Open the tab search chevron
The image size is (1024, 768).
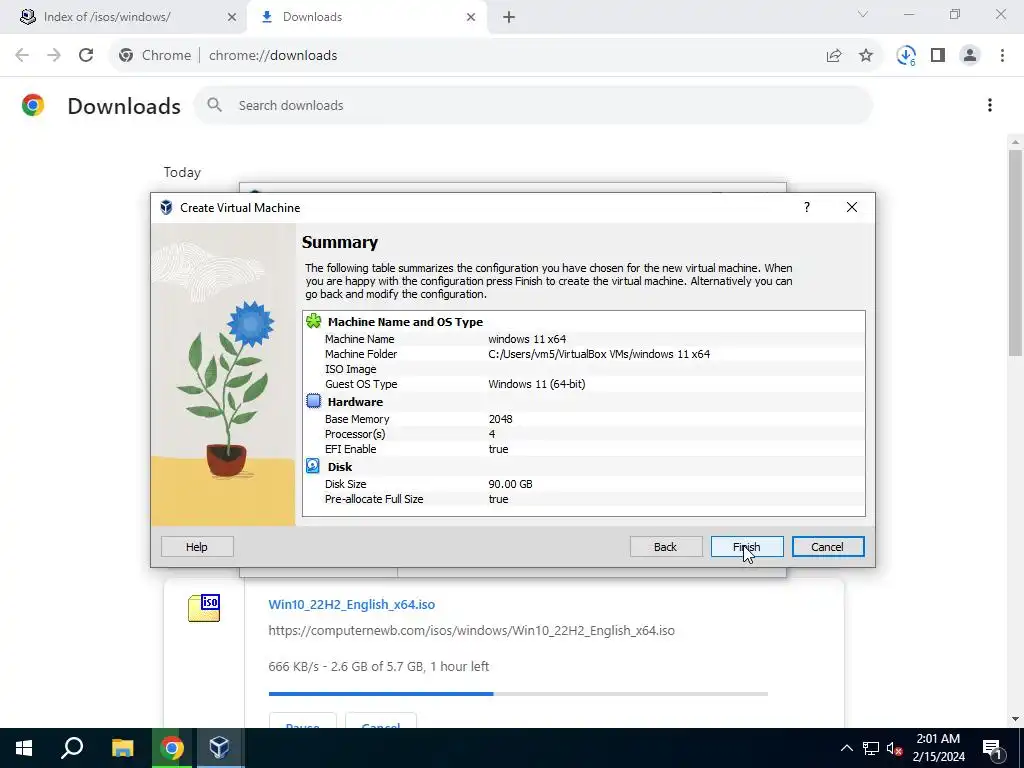pos(863,14)
